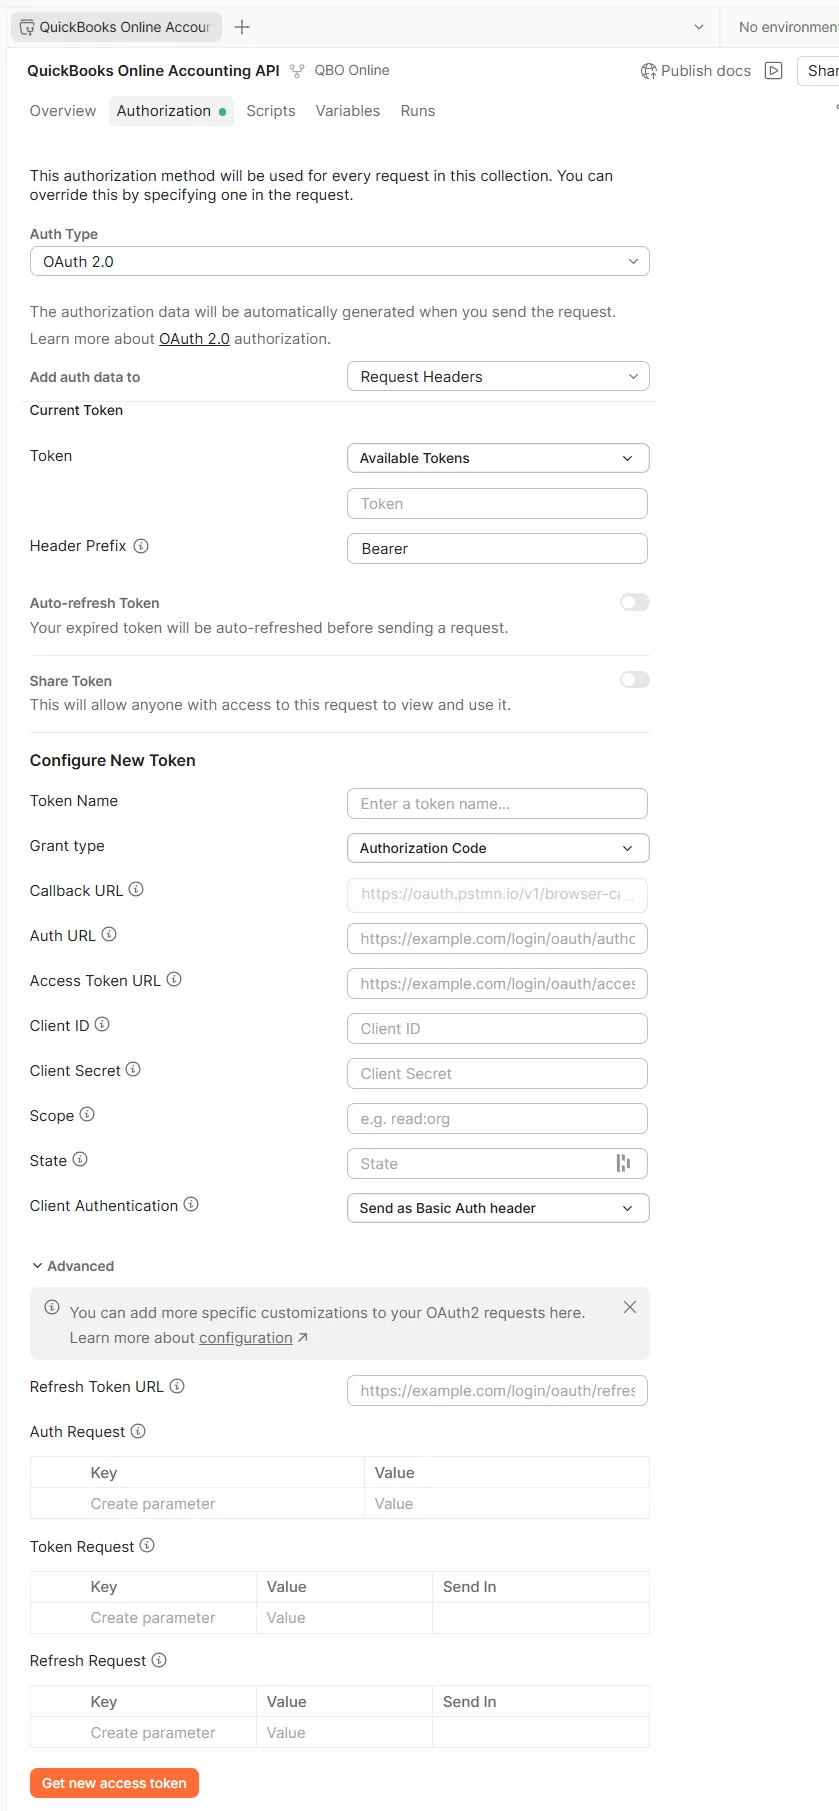The image size is (839, 1811).
Task: Click Refresh Request Value cell
Action: click(x=344, y=1733)
